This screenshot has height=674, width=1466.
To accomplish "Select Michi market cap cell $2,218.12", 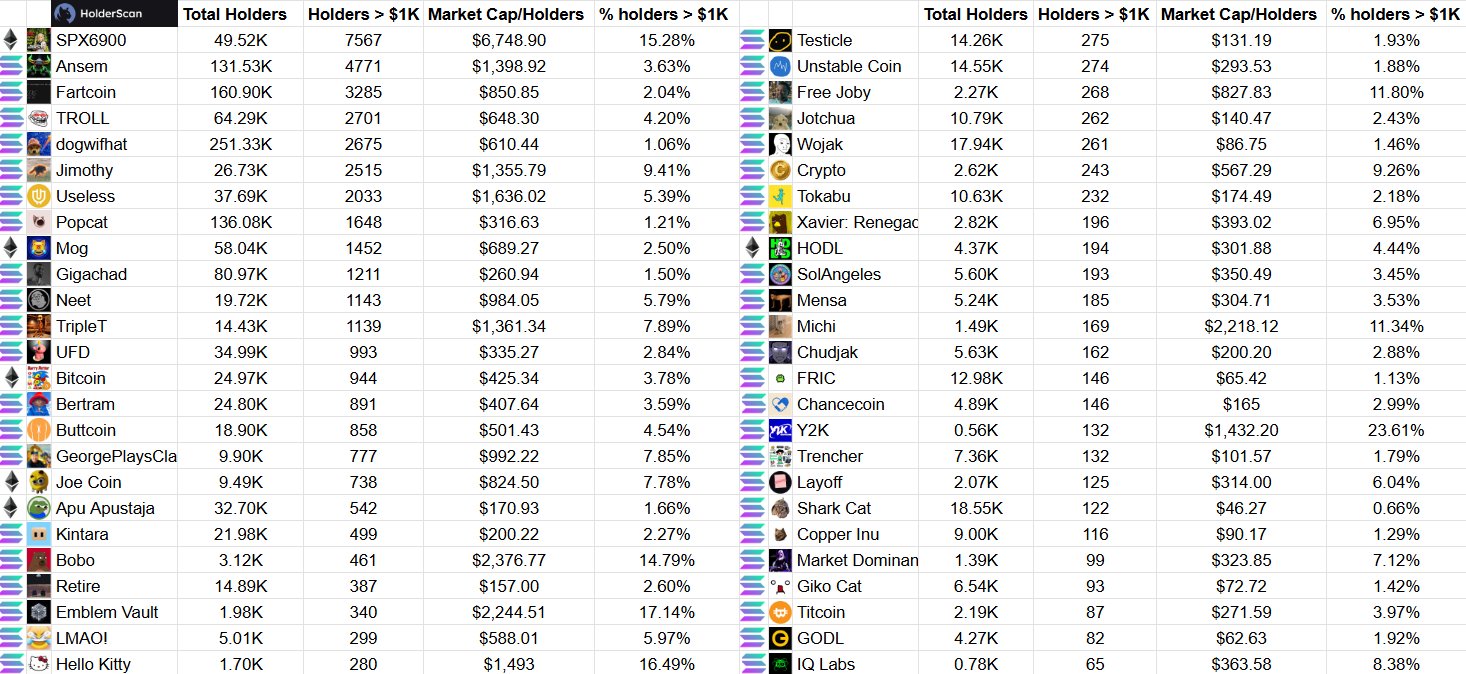I will pos(1241,326).
